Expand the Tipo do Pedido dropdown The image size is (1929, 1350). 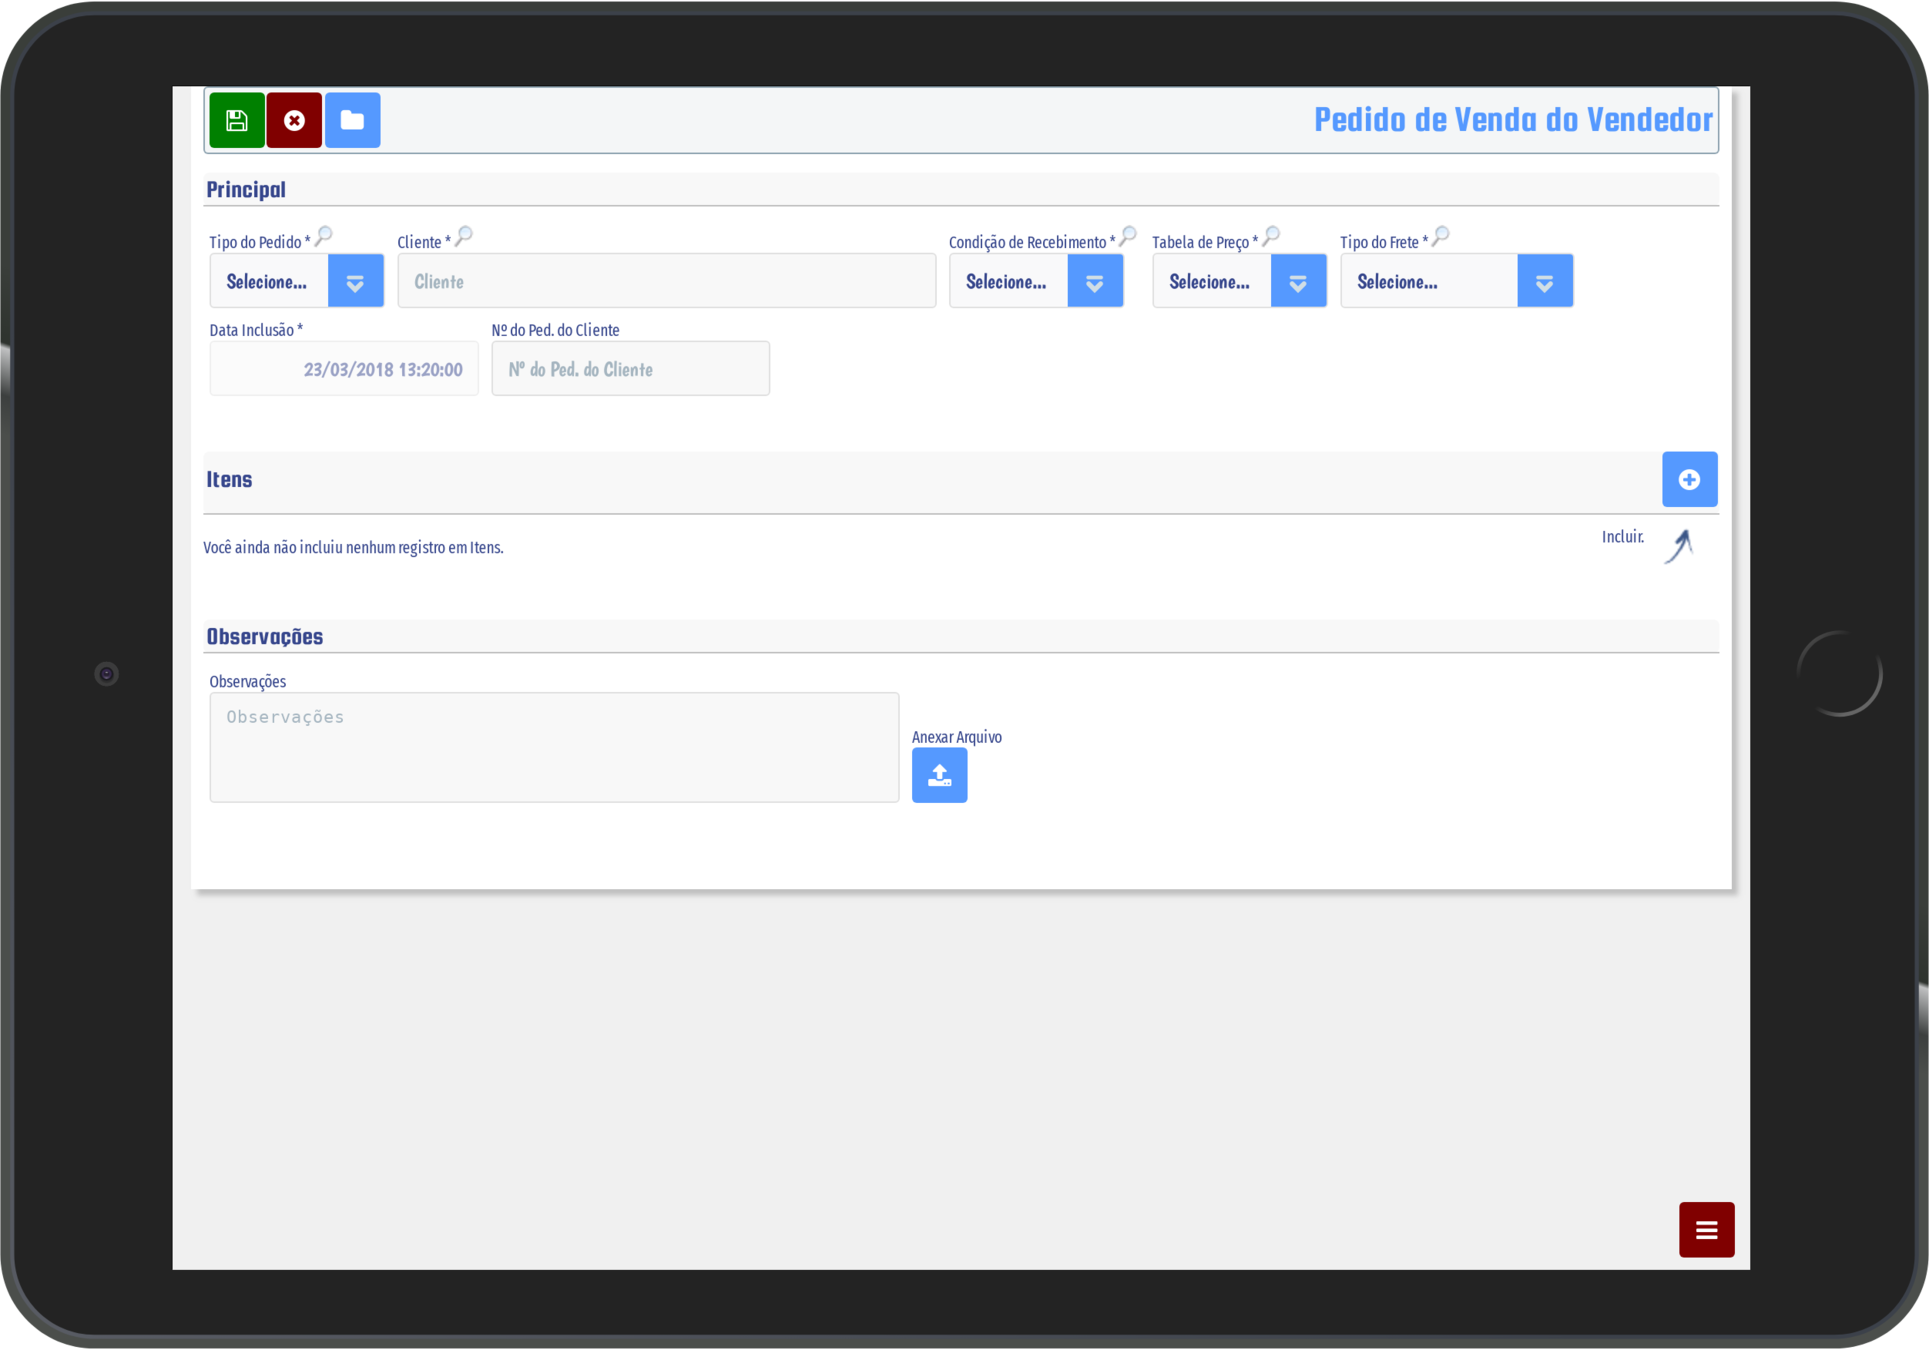pos(355,282)
